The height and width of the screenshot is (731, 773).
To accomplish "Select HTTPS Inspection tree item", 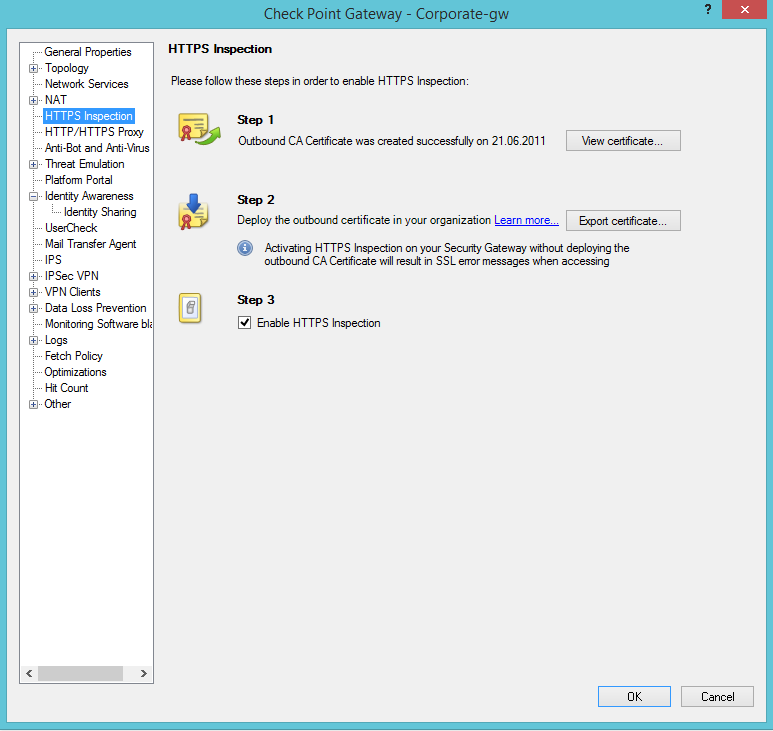I will (89, 116).
